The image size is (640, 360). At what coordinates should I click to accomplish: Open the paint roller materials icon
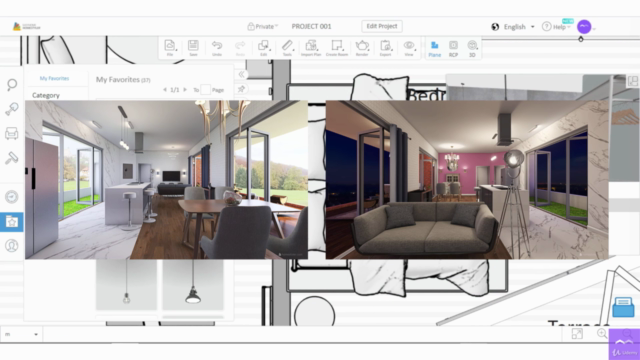(11, 158)
